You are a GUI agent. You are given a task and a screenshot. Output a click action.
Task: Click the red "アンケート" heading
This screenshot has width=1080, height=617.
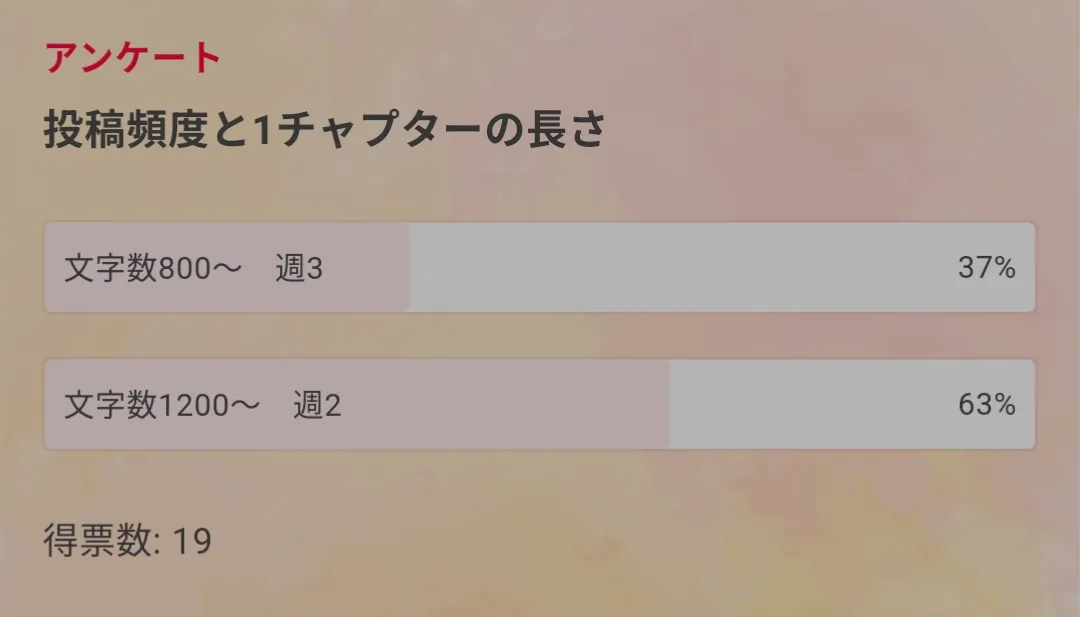[132, 58]
